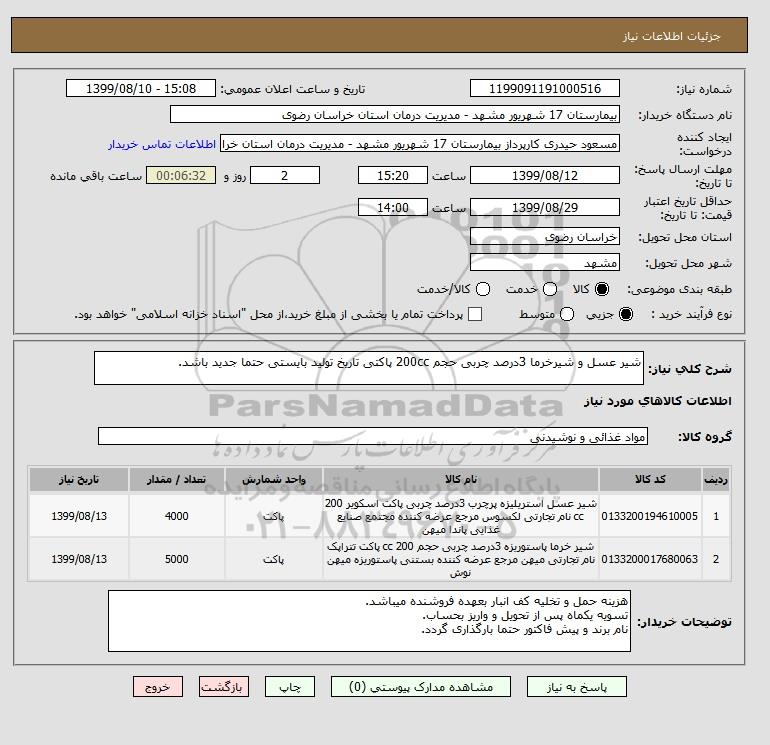Click the delivery province field خراسان رضوی
This screenshot has height=745, width=770.
click(545, 237)
